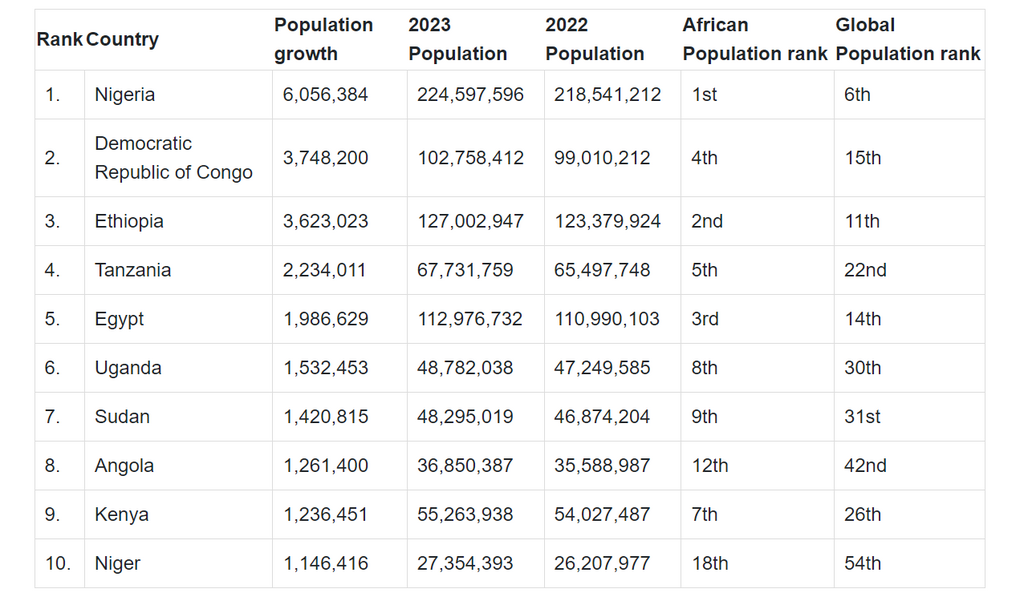
Task: Click the Kenya country cell
Action: (122, 515)
